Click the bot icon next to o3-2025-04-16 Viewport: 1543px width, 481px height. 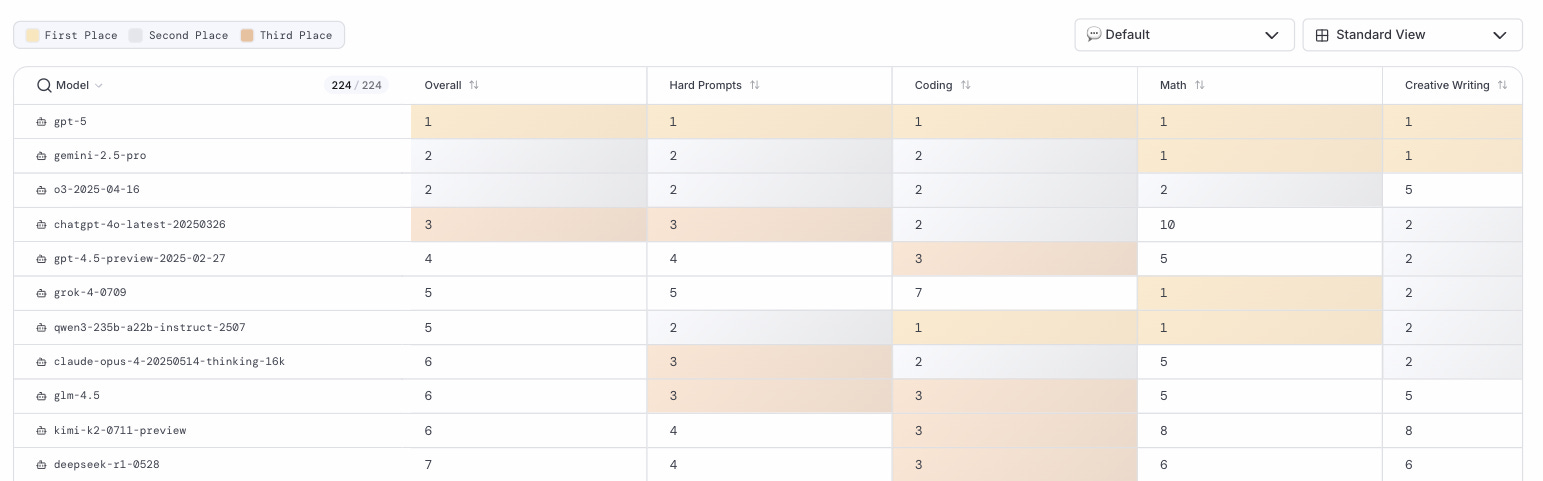41,190
